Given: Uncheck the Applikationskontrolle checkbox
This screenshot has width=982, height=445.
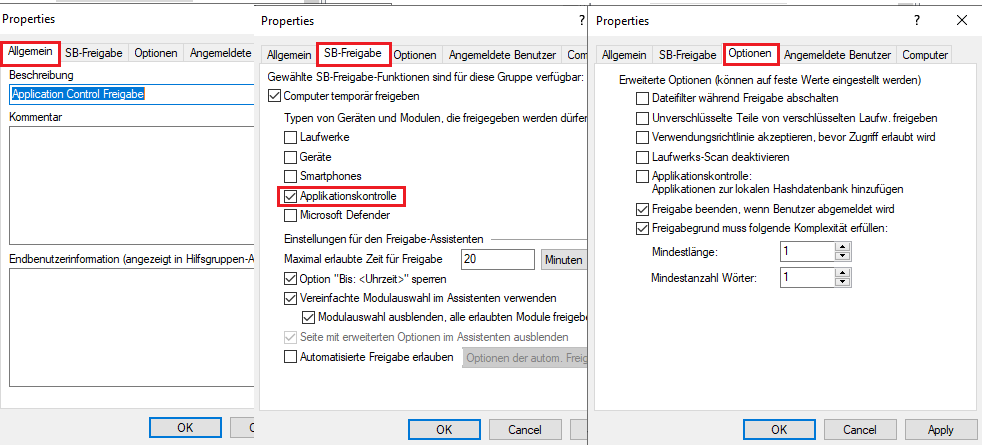Looking at the screenshot, I should [x=291, y=196].
